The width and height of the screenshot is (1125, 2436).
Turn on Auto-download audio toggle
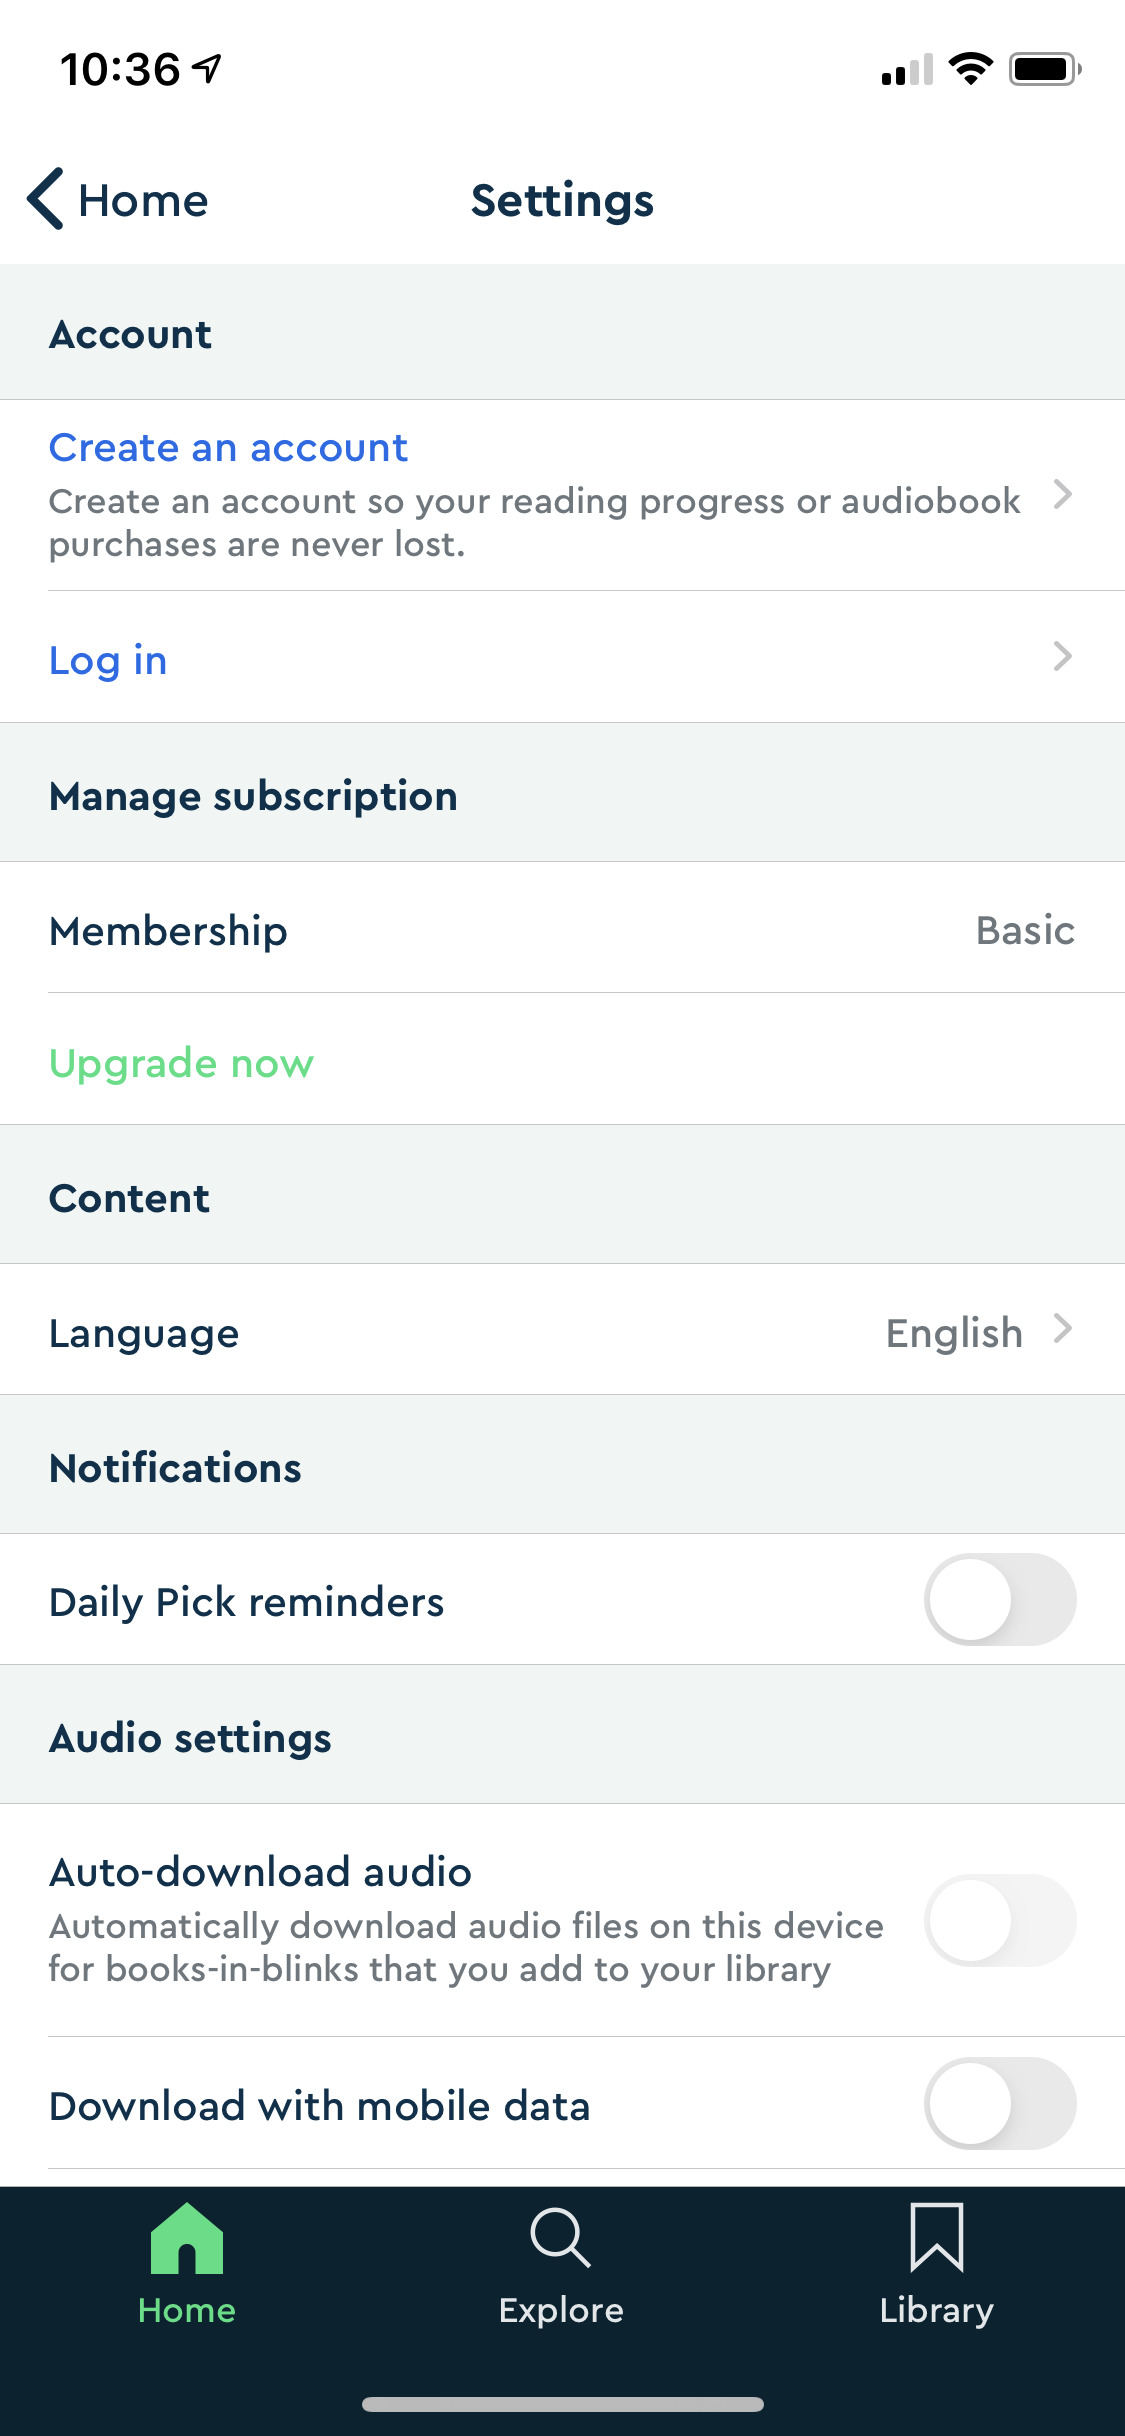[999, 1920]
